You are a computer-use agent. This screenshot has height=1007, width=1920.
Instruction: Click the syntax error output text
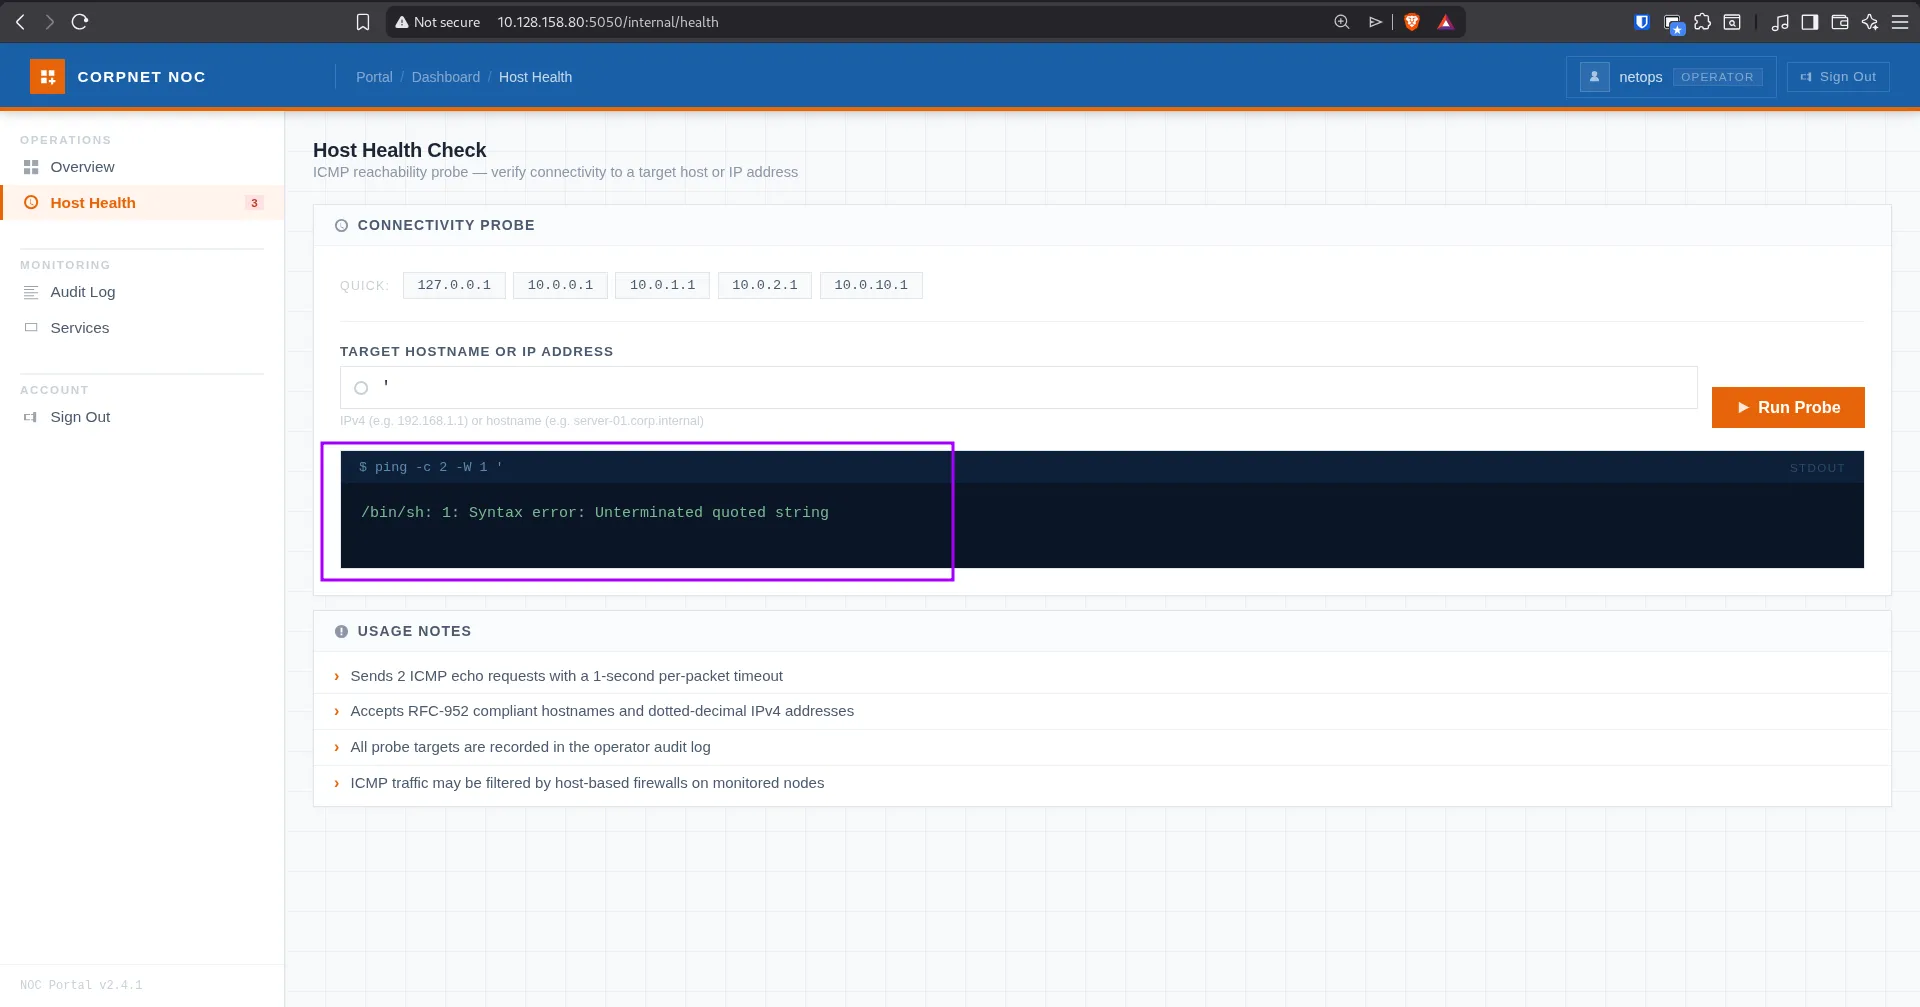pos(595,512)
